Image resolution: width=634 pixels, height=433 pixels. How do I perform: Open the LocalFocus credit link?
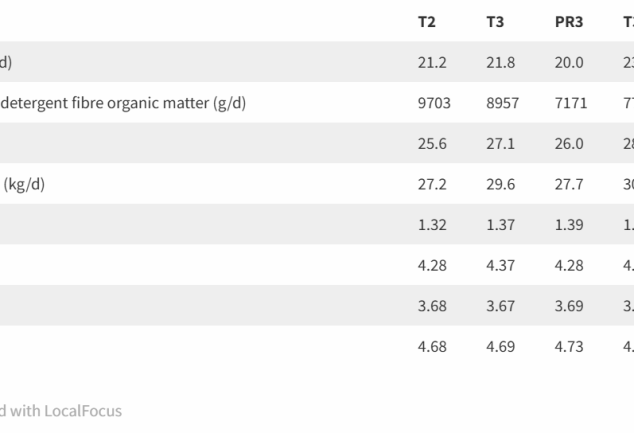61,411
